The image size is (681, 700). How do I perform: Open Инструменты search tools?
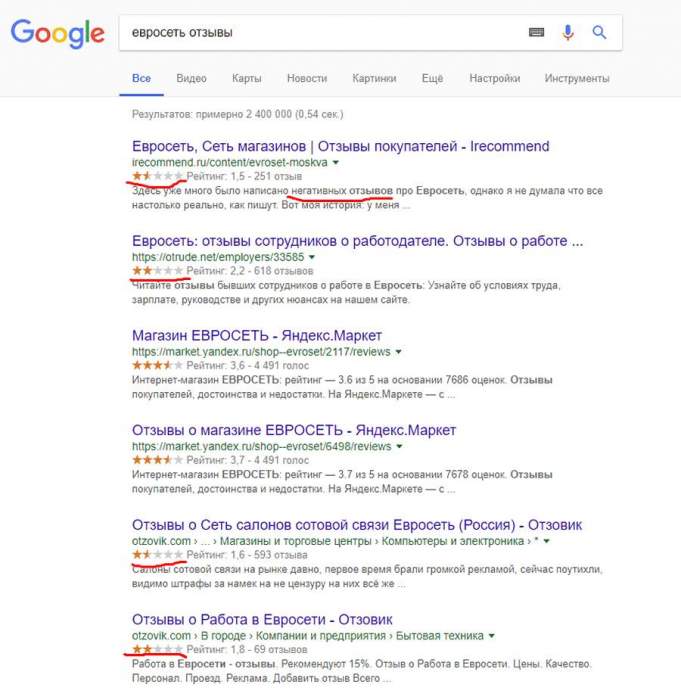point(577,78)
